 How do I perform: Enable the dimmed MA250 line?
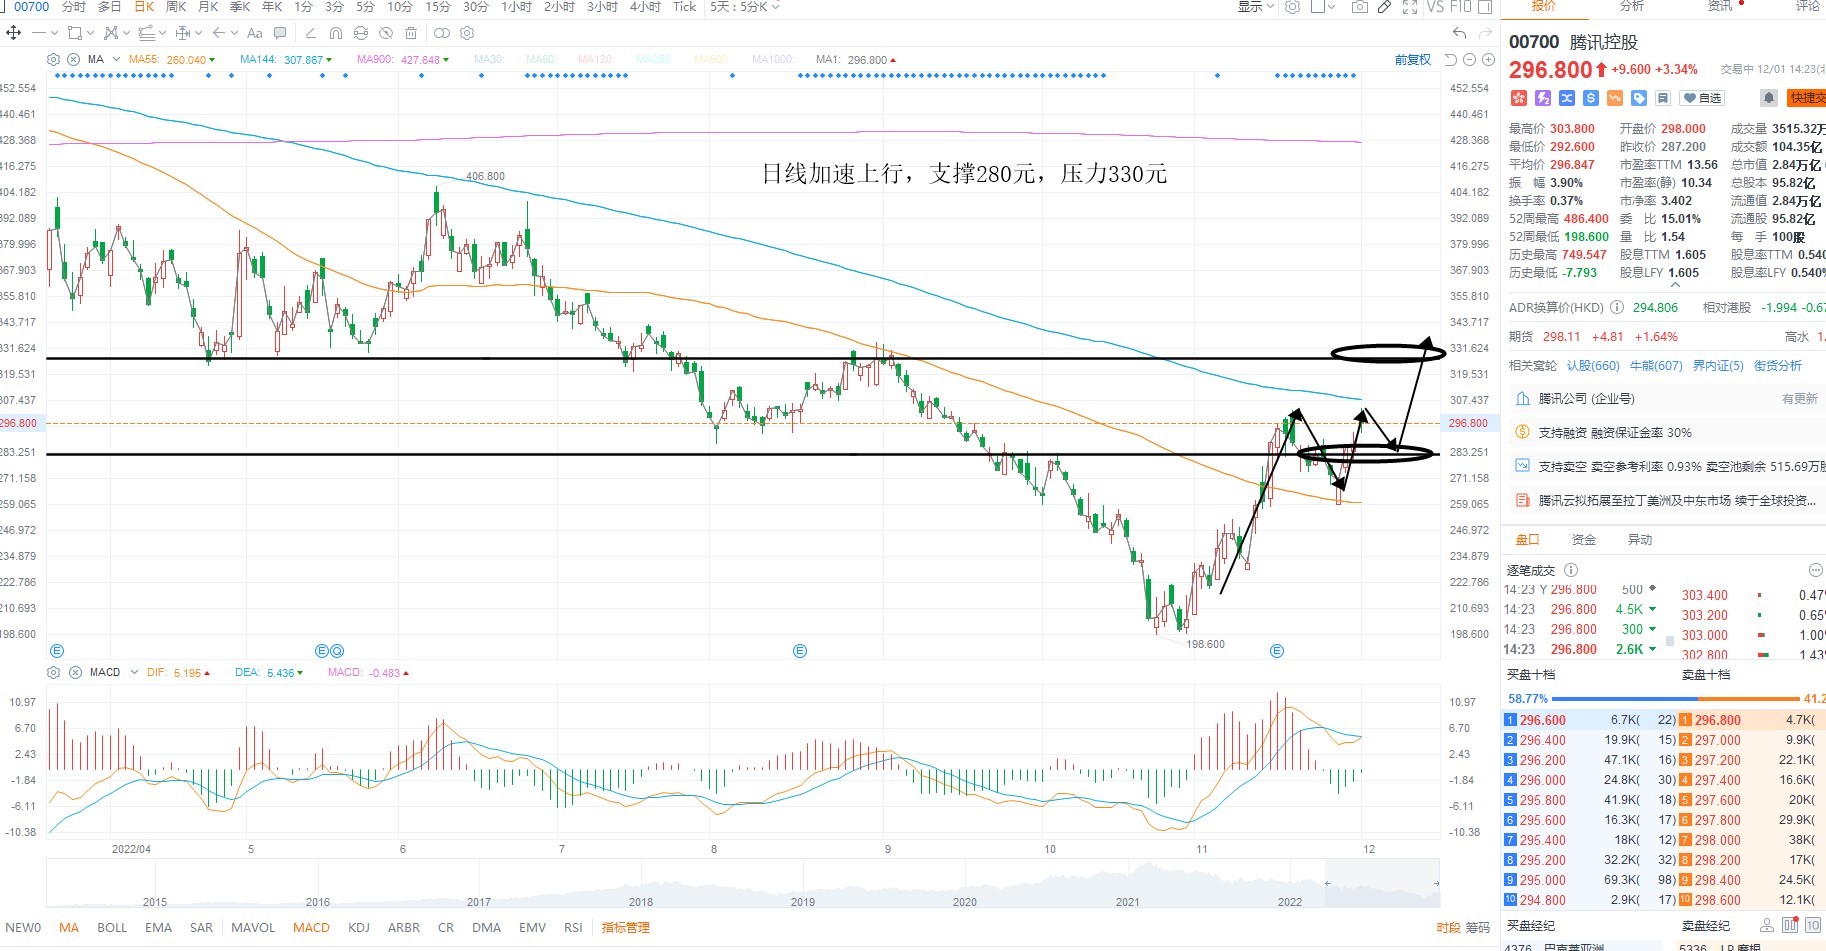pyautogui.click(x=653, y=60)
